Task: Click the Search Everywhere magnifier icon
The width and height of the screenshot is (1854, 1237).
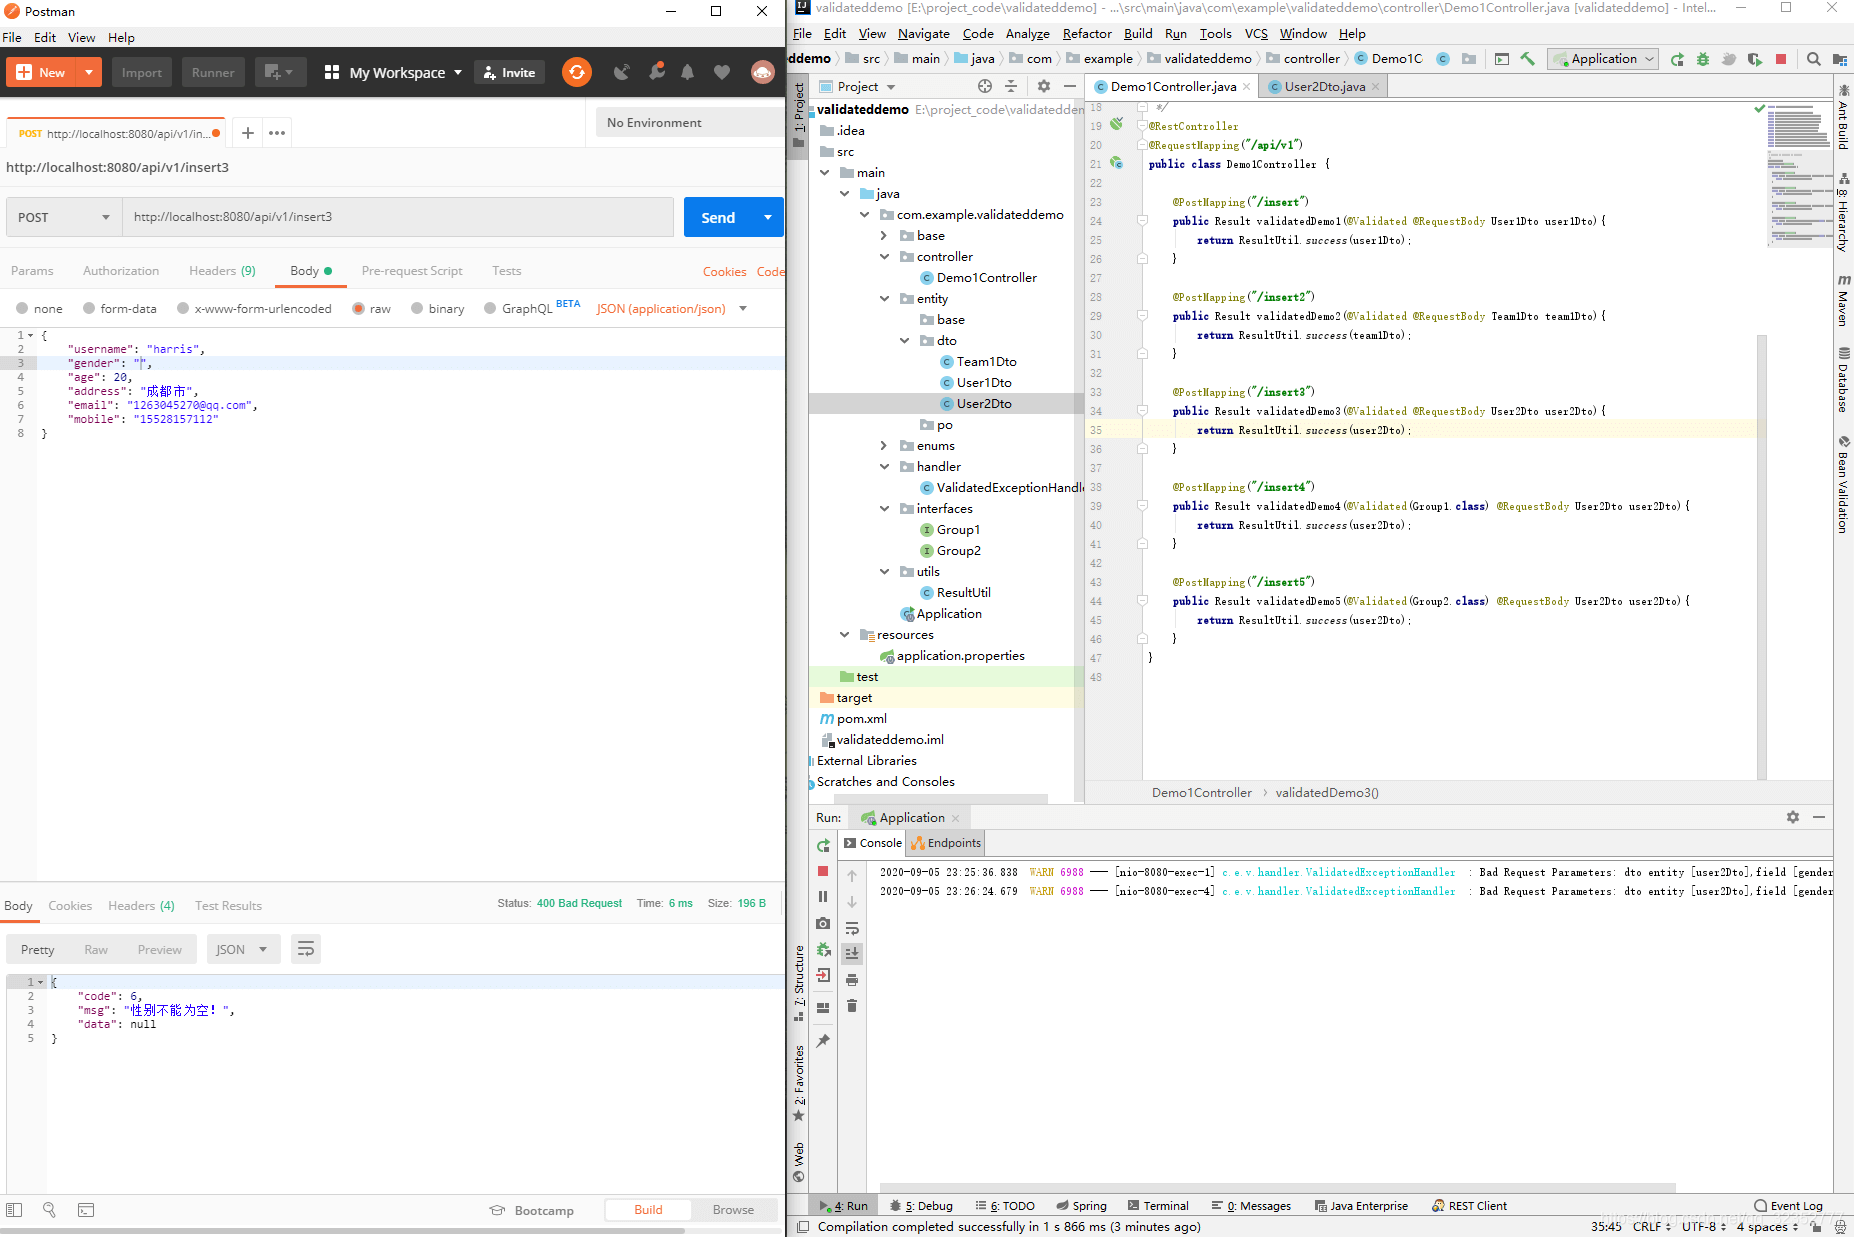Action: [1813, 59]
